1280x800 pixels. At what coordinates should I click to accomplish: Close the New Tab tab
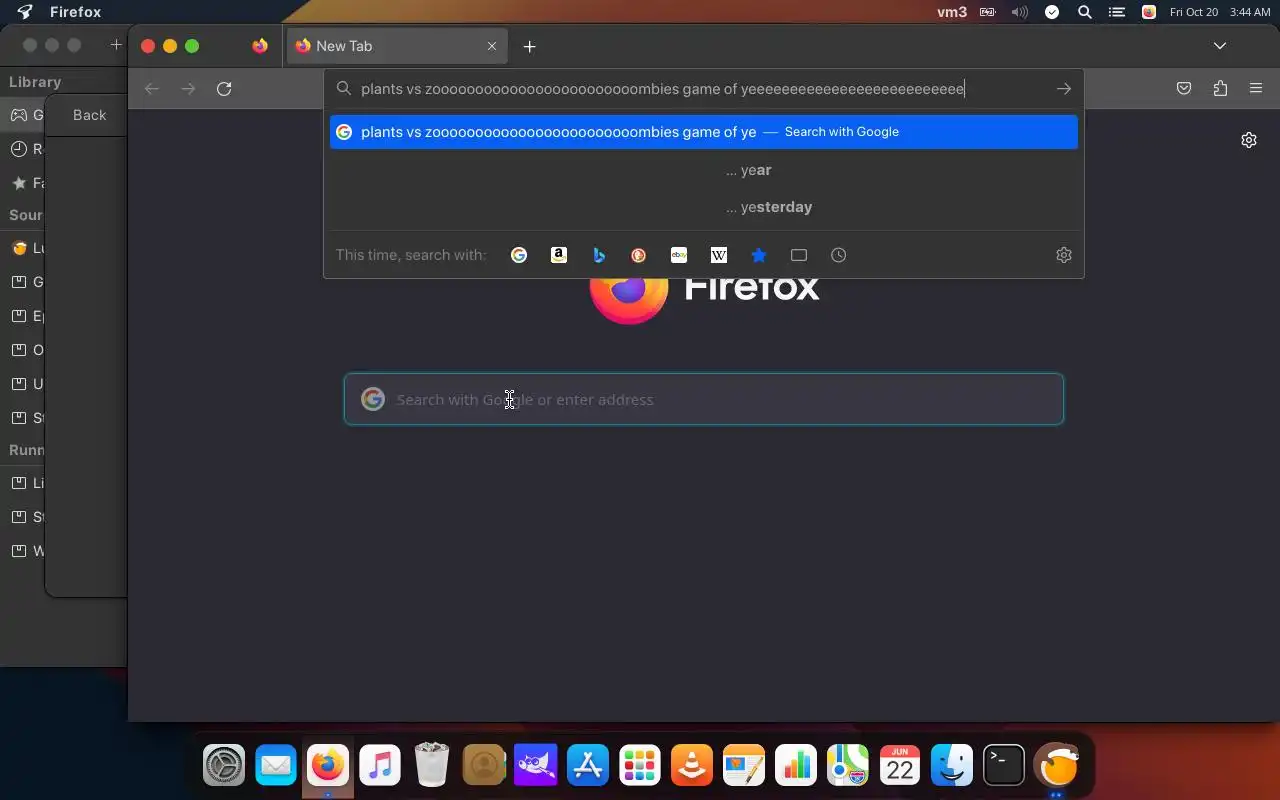[x=492, y=46]
